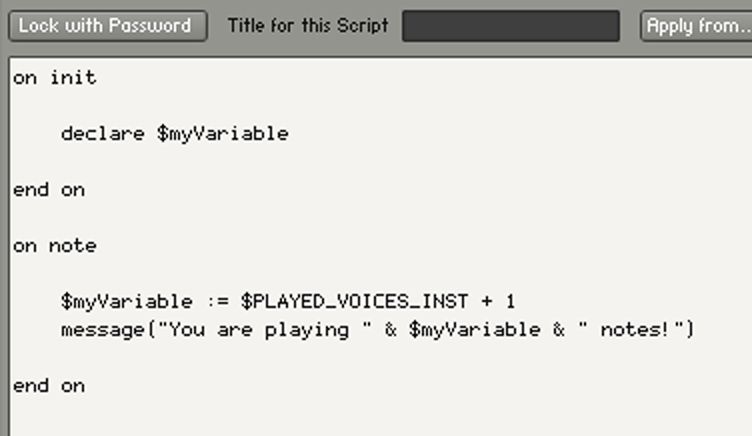Click $PLAYED_VOICES_INST in the code
Screen dimensions: 752x436
pyautogui.click(x=354, y=302)
